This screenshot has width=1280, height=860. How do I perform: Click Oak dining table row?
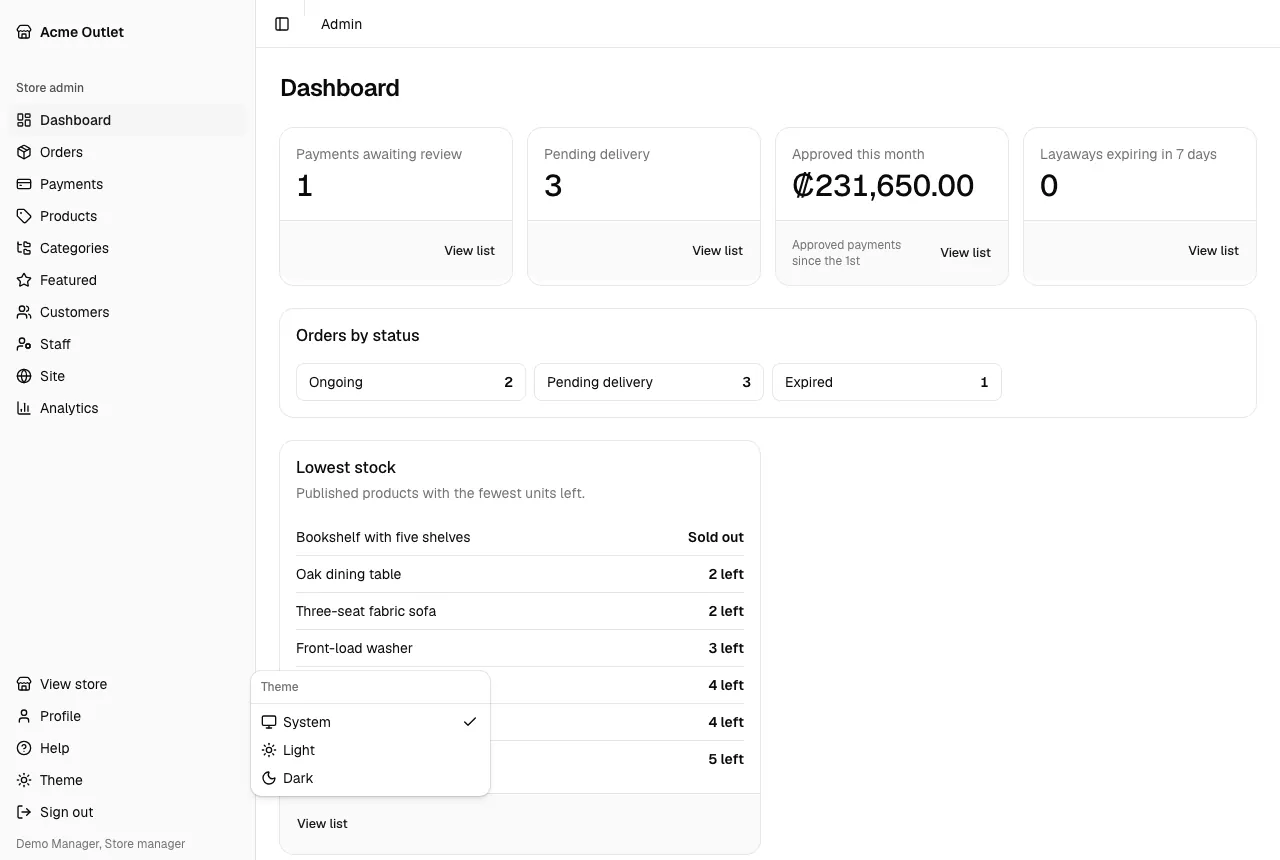tap(520, 574)
